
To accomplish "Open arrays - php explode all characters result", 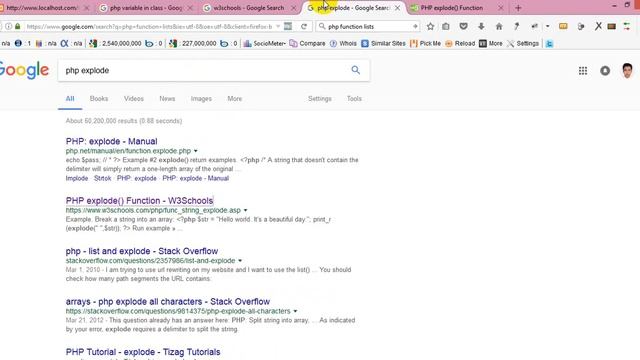I will click(168, 302).
